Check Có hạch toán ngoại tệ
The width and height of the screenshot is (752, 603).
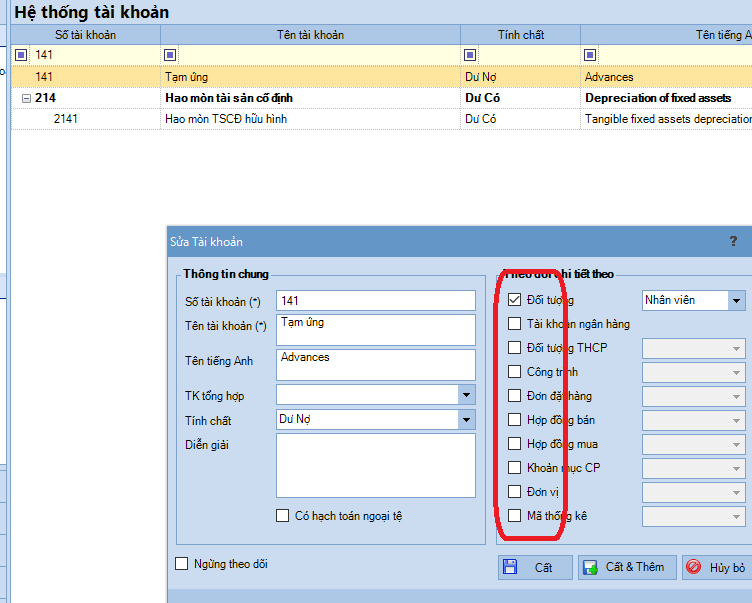(282, 516)
